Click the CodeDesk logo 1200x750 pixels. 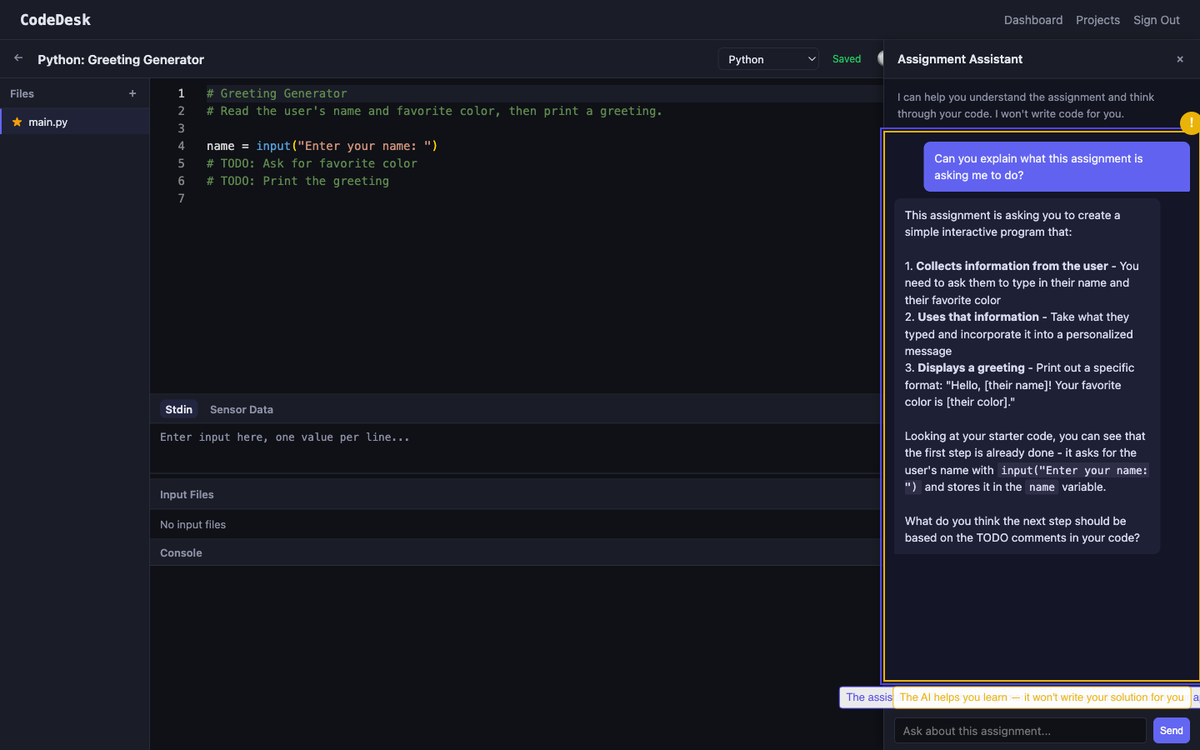tap(53, 20)
